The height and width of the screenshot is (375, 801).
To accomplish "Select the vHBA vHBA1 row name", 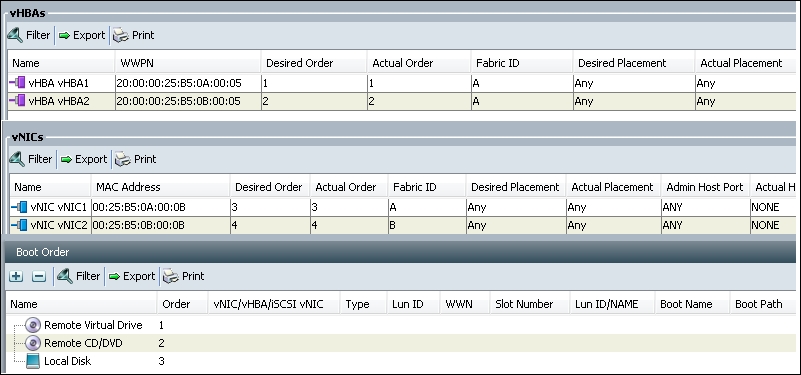I will coord(59,83).
